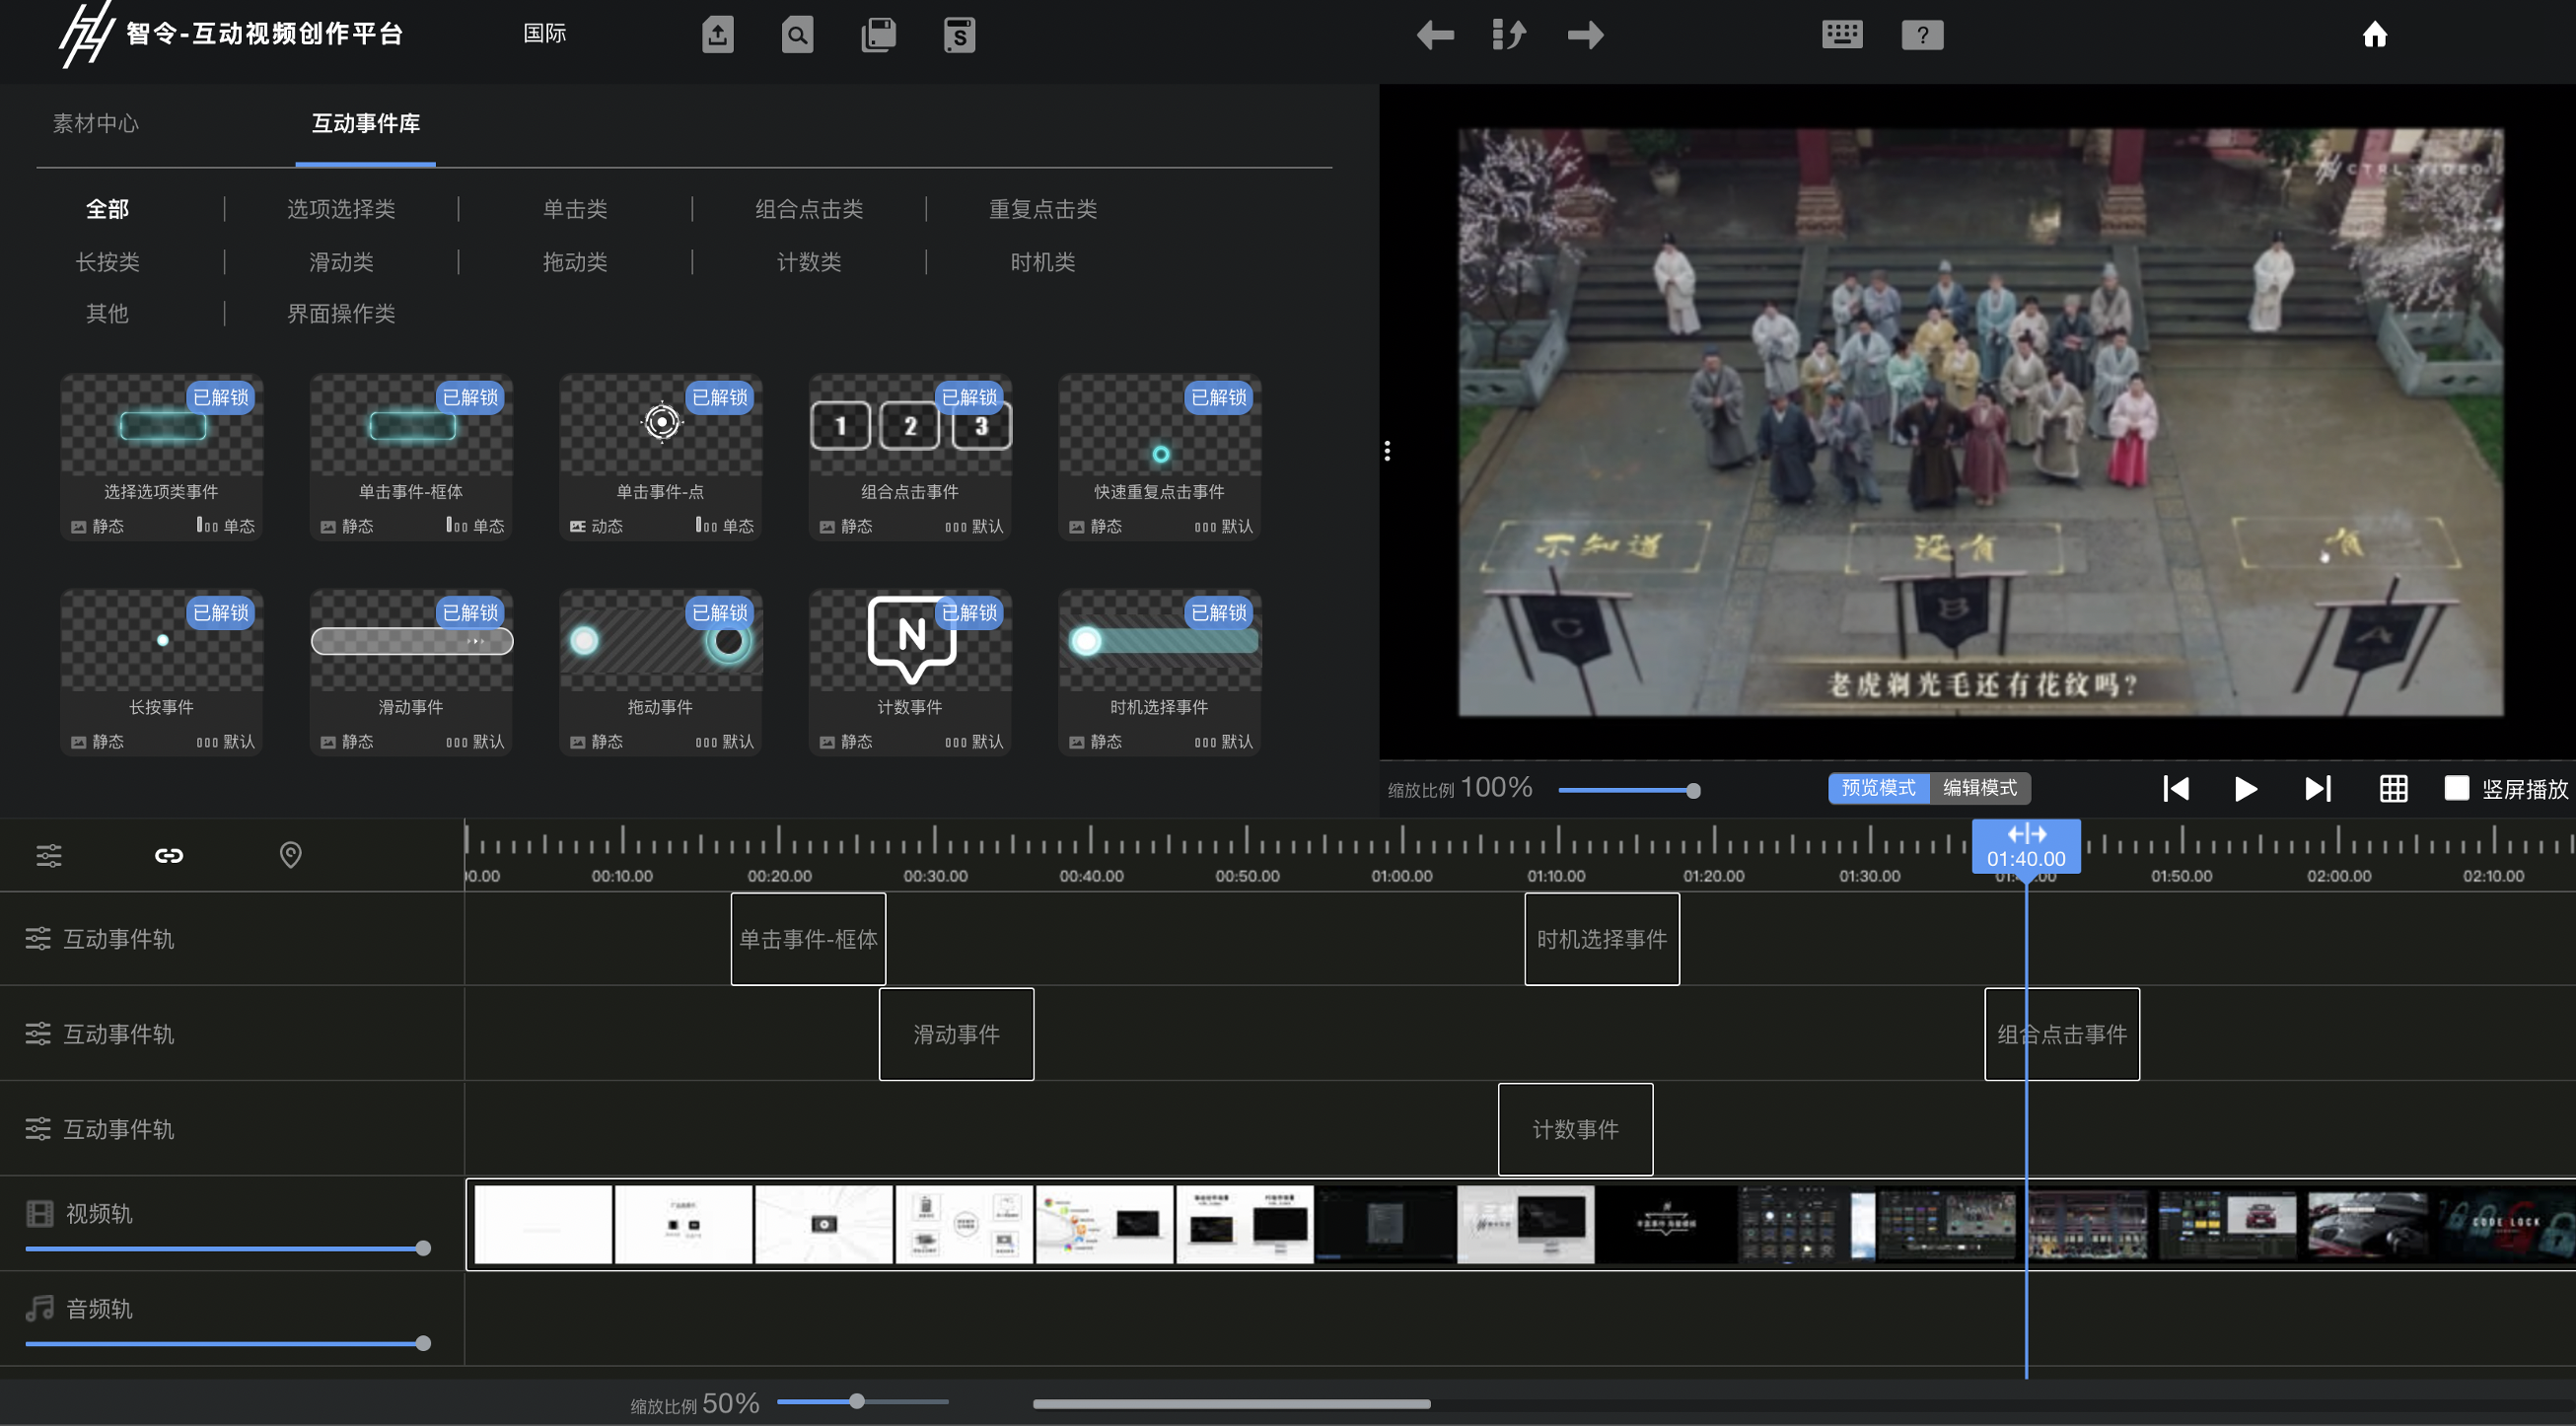Image resolution: width=2576 pixels, height=1426 pixels.
Task: Select the 选择选项类事件 card
Action: 161,458
